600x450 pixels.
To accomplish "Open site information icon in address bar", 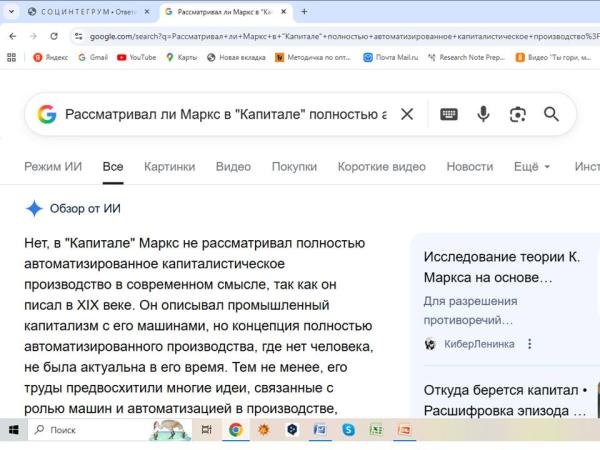I will click(79, 36).
